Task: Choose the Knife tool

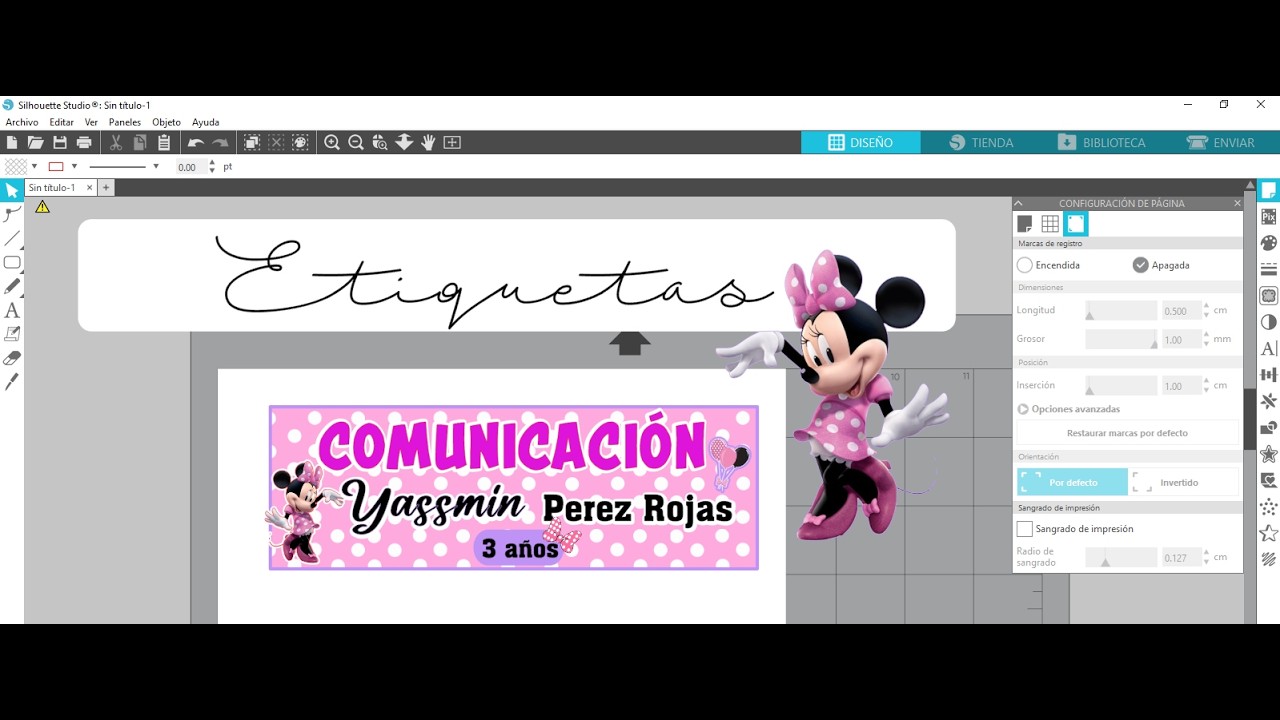Action: click(x=12, y=382)
